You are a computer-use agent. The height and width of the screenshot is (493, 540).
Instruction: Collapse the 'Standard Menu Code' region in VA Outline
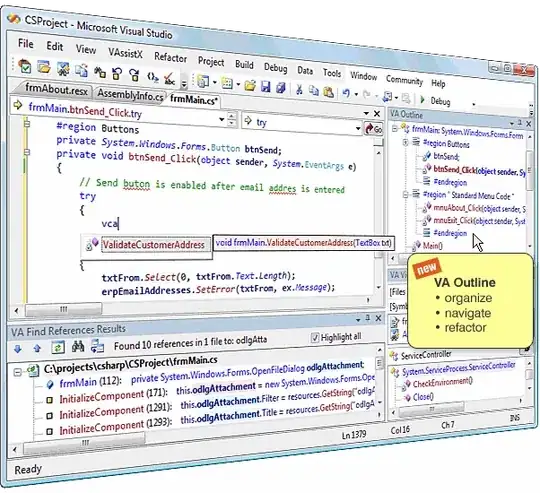pyautogui.click(x=405, y=195)
